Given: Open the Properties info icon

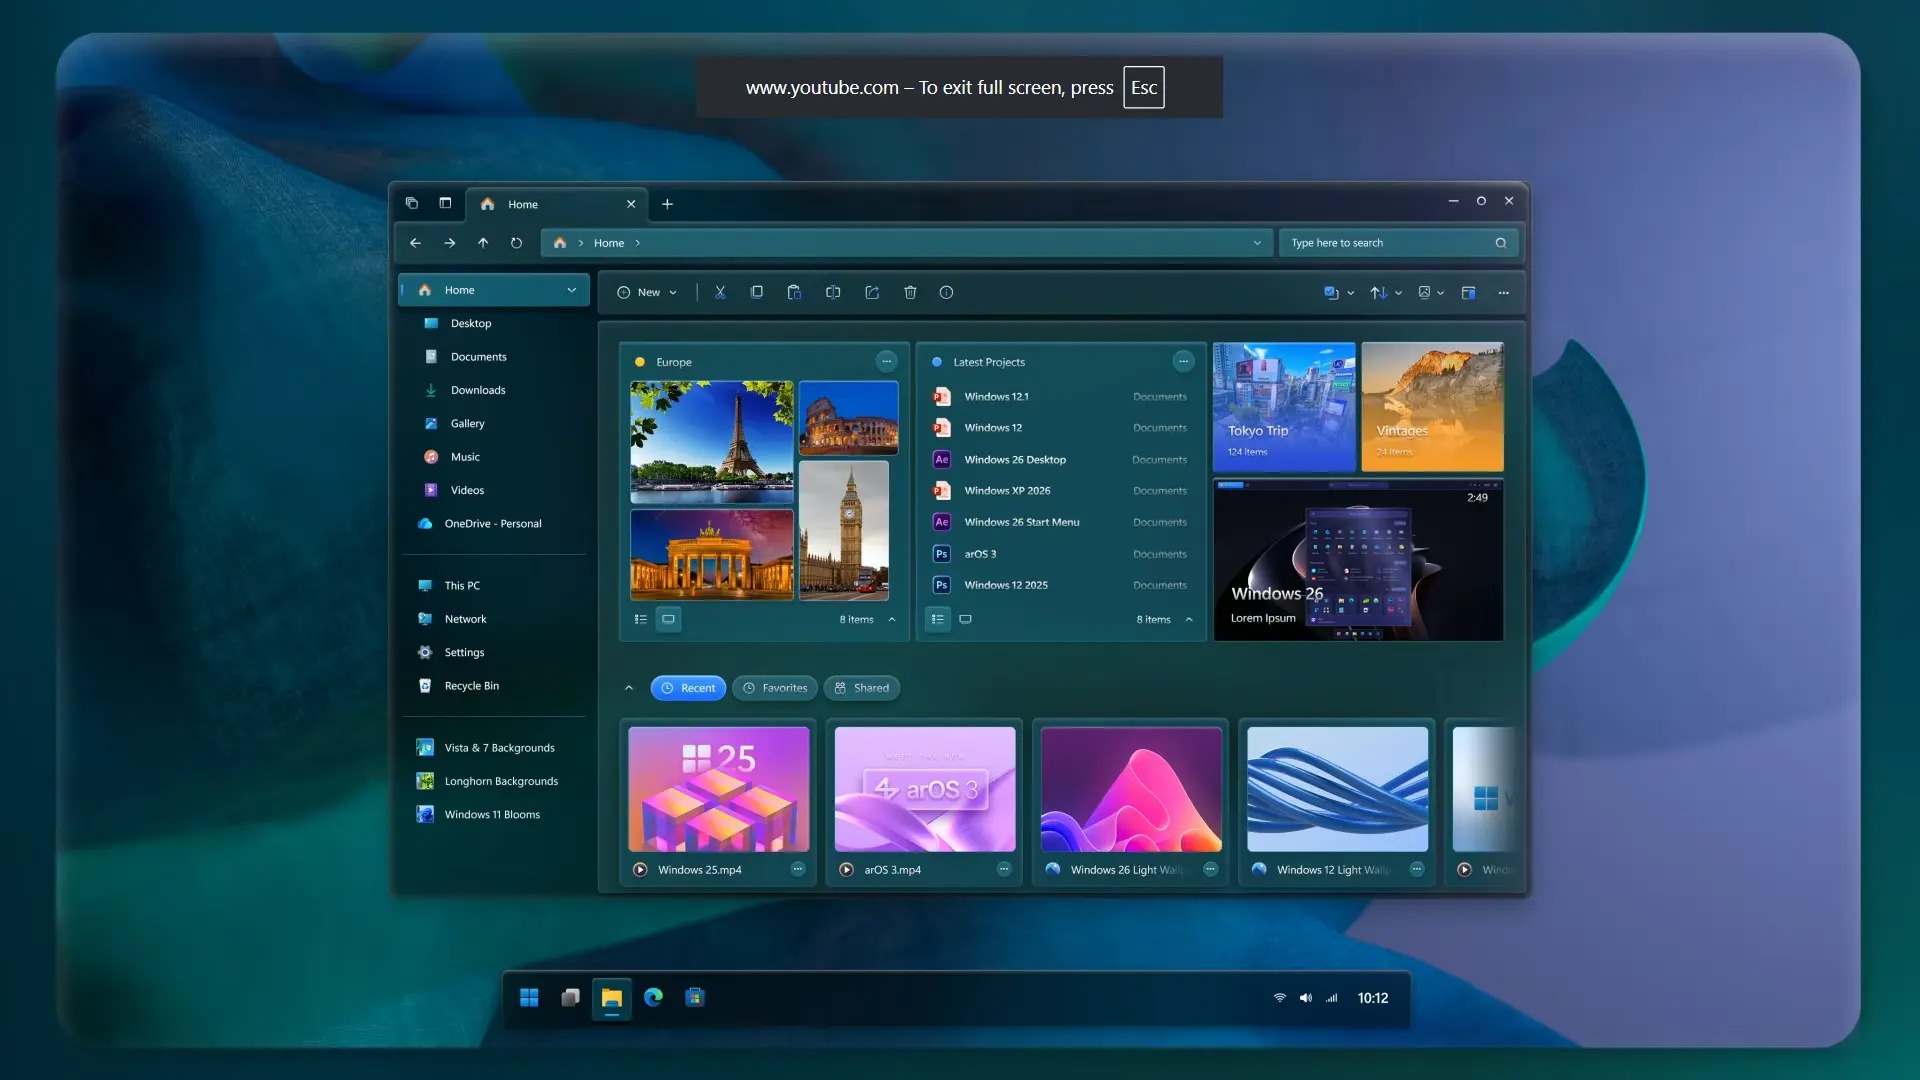Looking at the screenshot, I should click(x=946, y=292).
